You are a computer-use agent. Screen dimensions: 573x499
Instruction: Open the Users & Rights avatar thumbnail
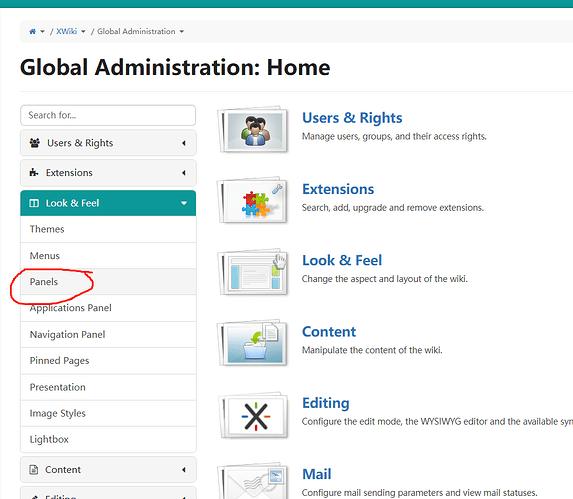(254, 131)
